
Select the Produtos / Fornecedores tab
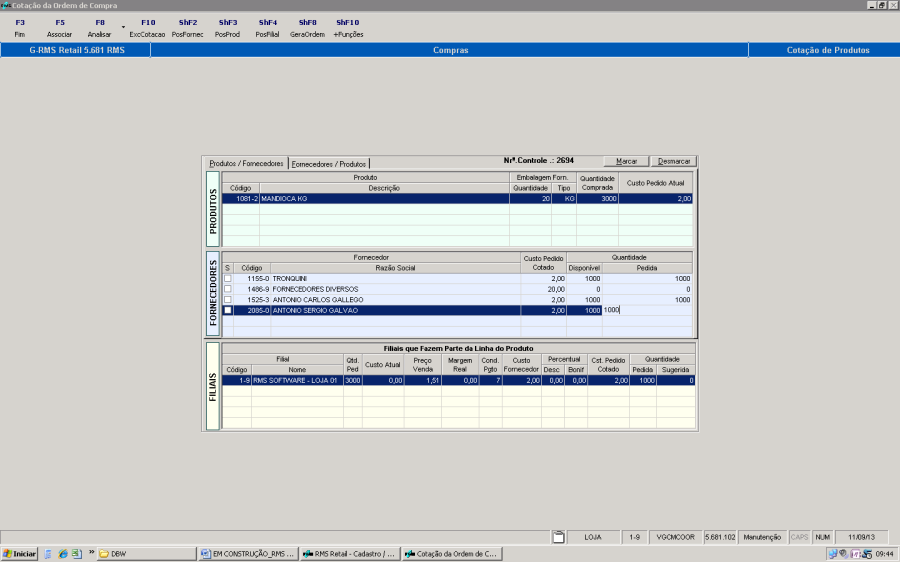coord(246,163)
